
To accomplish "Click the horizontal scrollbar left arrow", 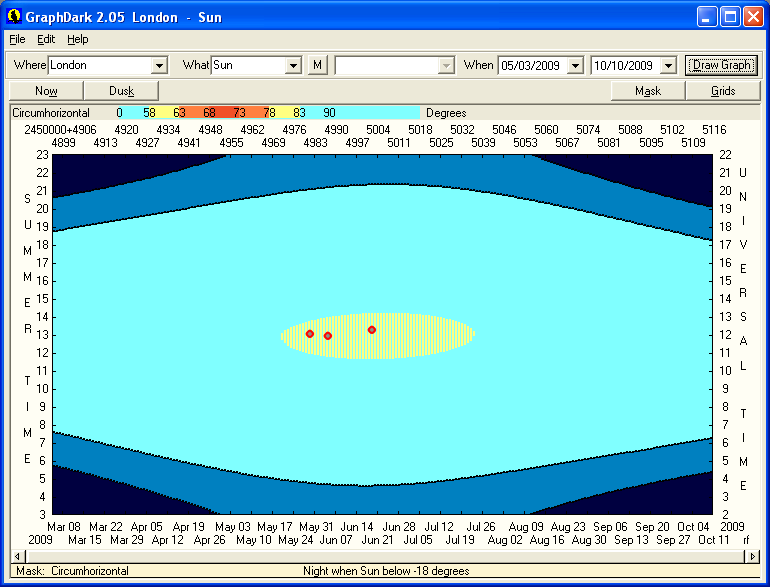I will [x=15, y=556].
